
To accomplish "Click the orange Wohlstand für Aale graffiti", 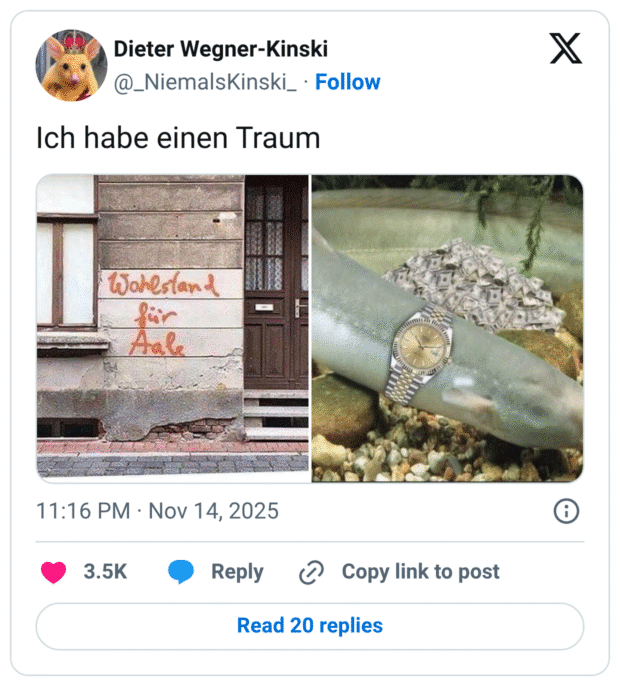I will pyautogui.click(x=163, y=313).
